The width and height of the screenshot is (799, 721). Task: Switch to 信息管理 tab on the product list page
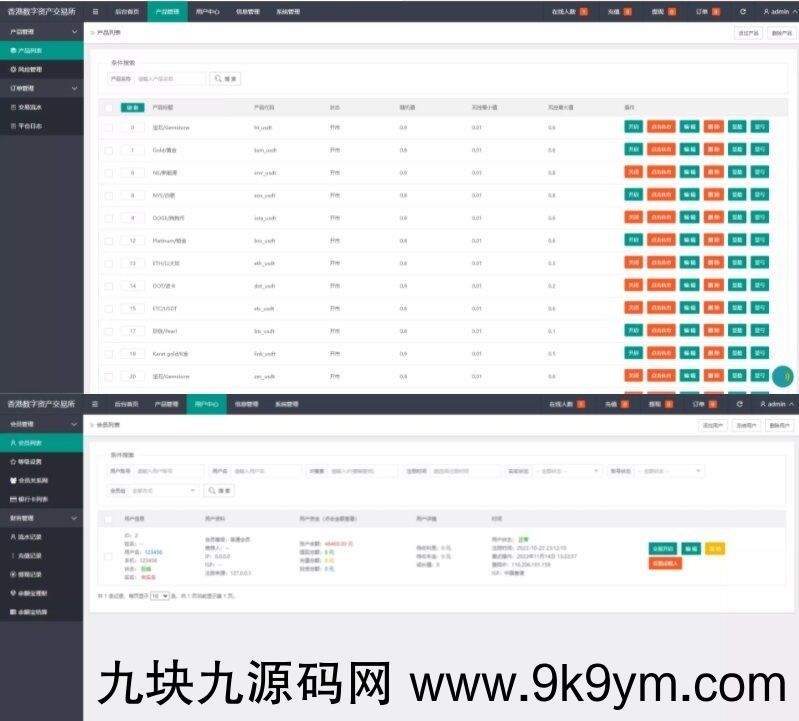(247, 12)
